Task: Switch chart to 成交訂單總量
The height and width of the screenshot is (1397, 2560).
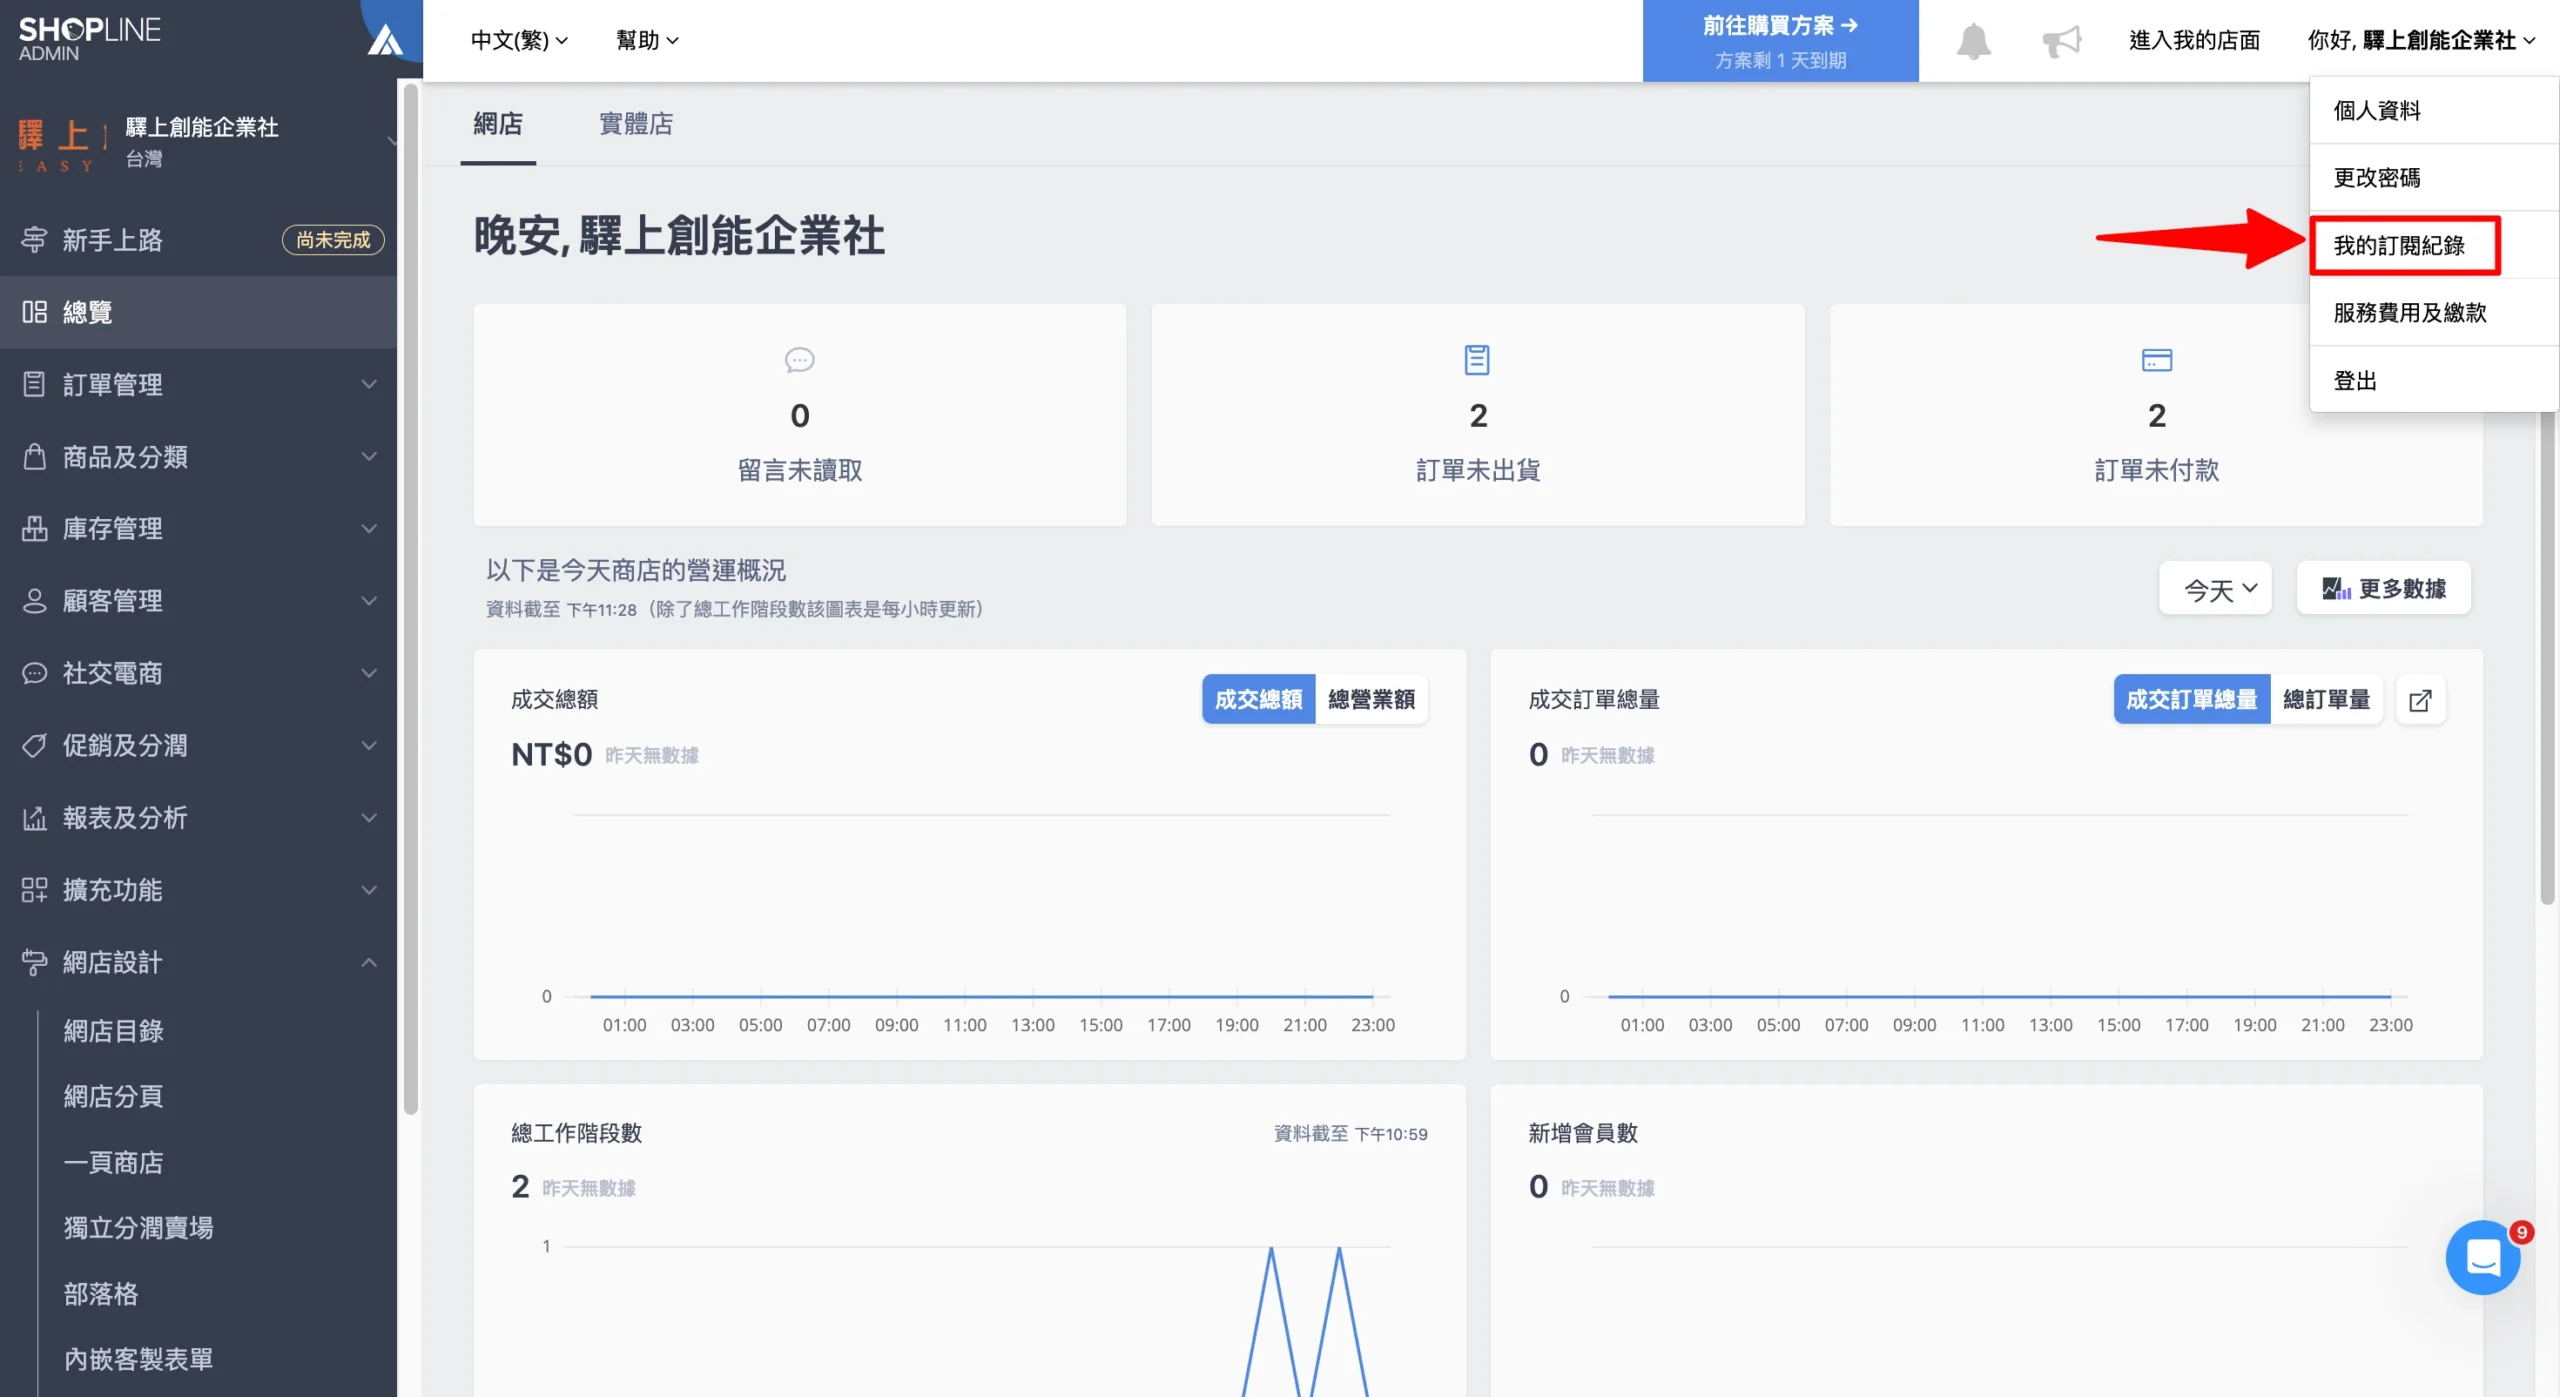Action: click(2191, 700)
